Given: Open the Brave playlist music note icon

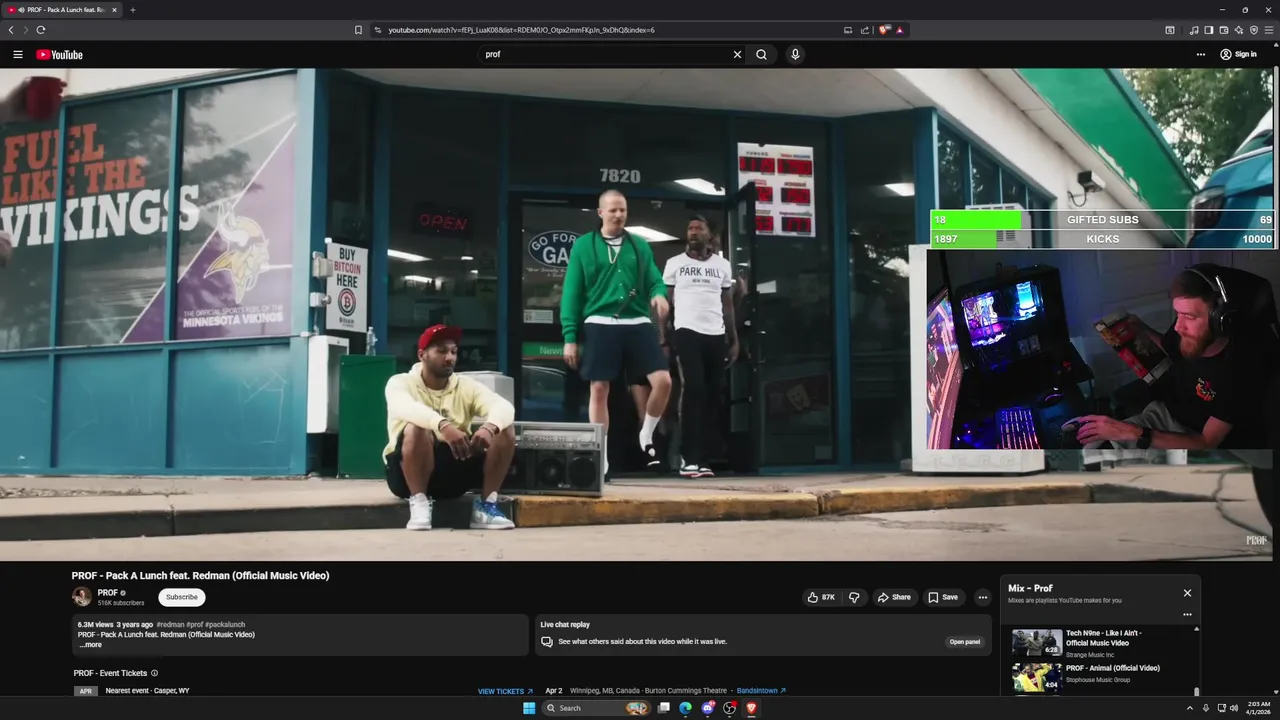Looking at the screenshot, I should [x=1194, y=30].
